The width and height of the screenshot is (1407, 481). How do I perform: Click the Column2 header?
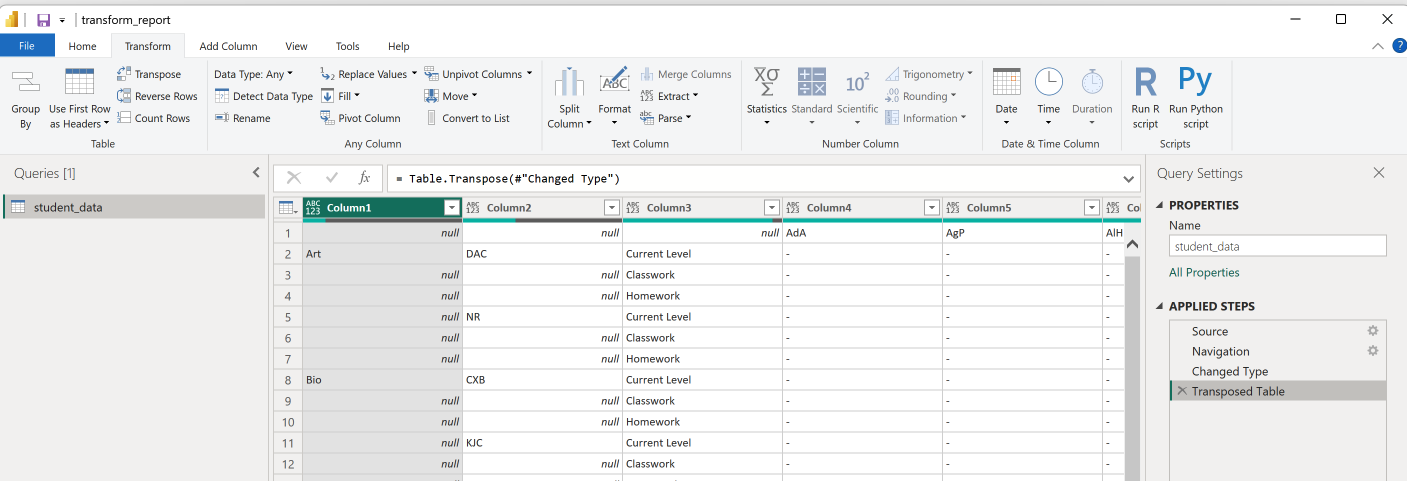(541, 208)
